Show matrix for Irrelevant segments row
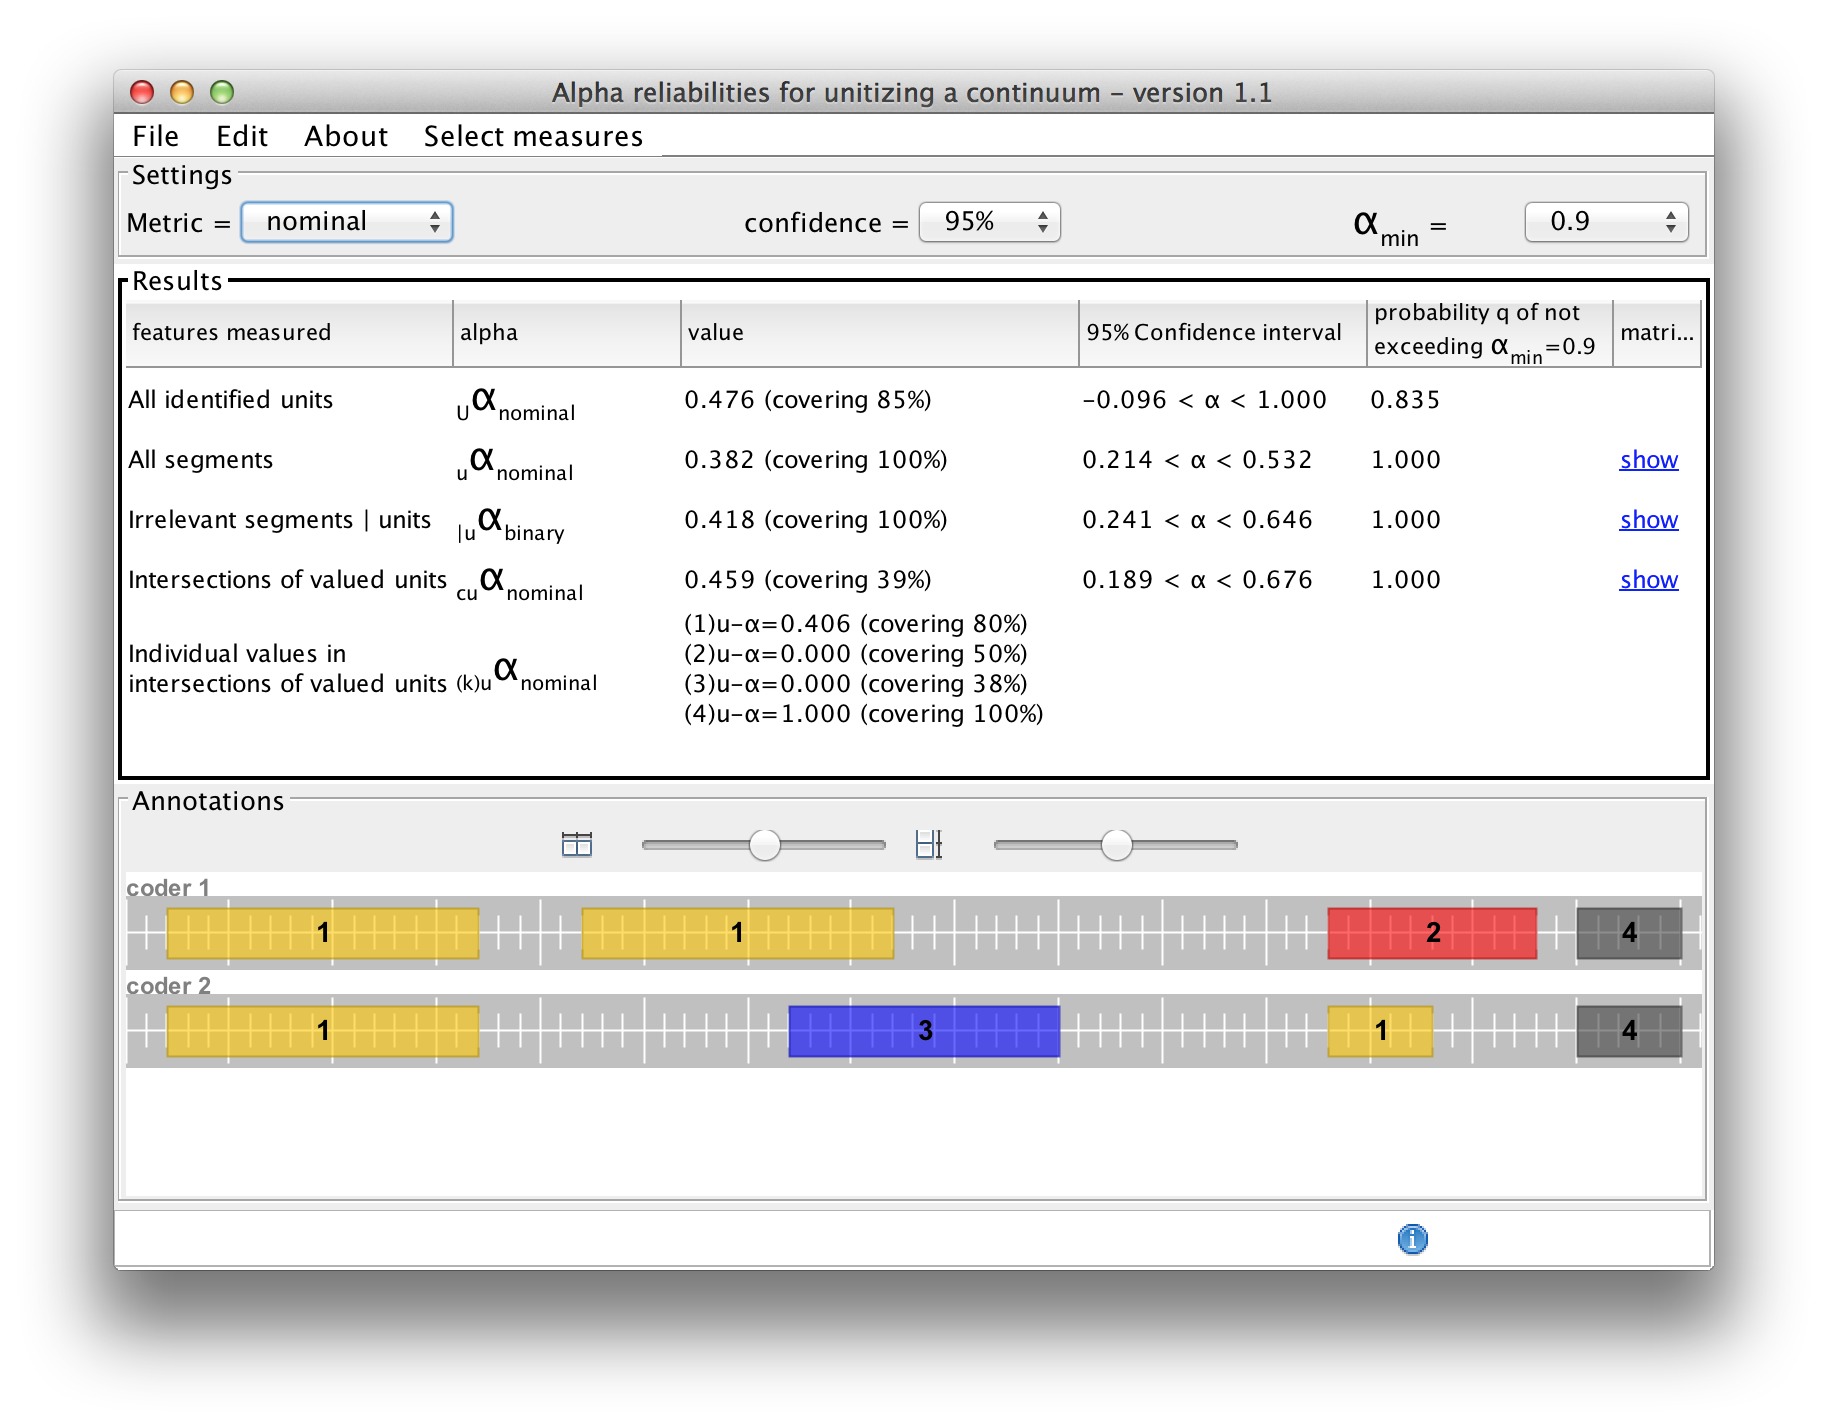Image resolution: width=1828 pixels, height=1428 pixels. point(1648,520)
